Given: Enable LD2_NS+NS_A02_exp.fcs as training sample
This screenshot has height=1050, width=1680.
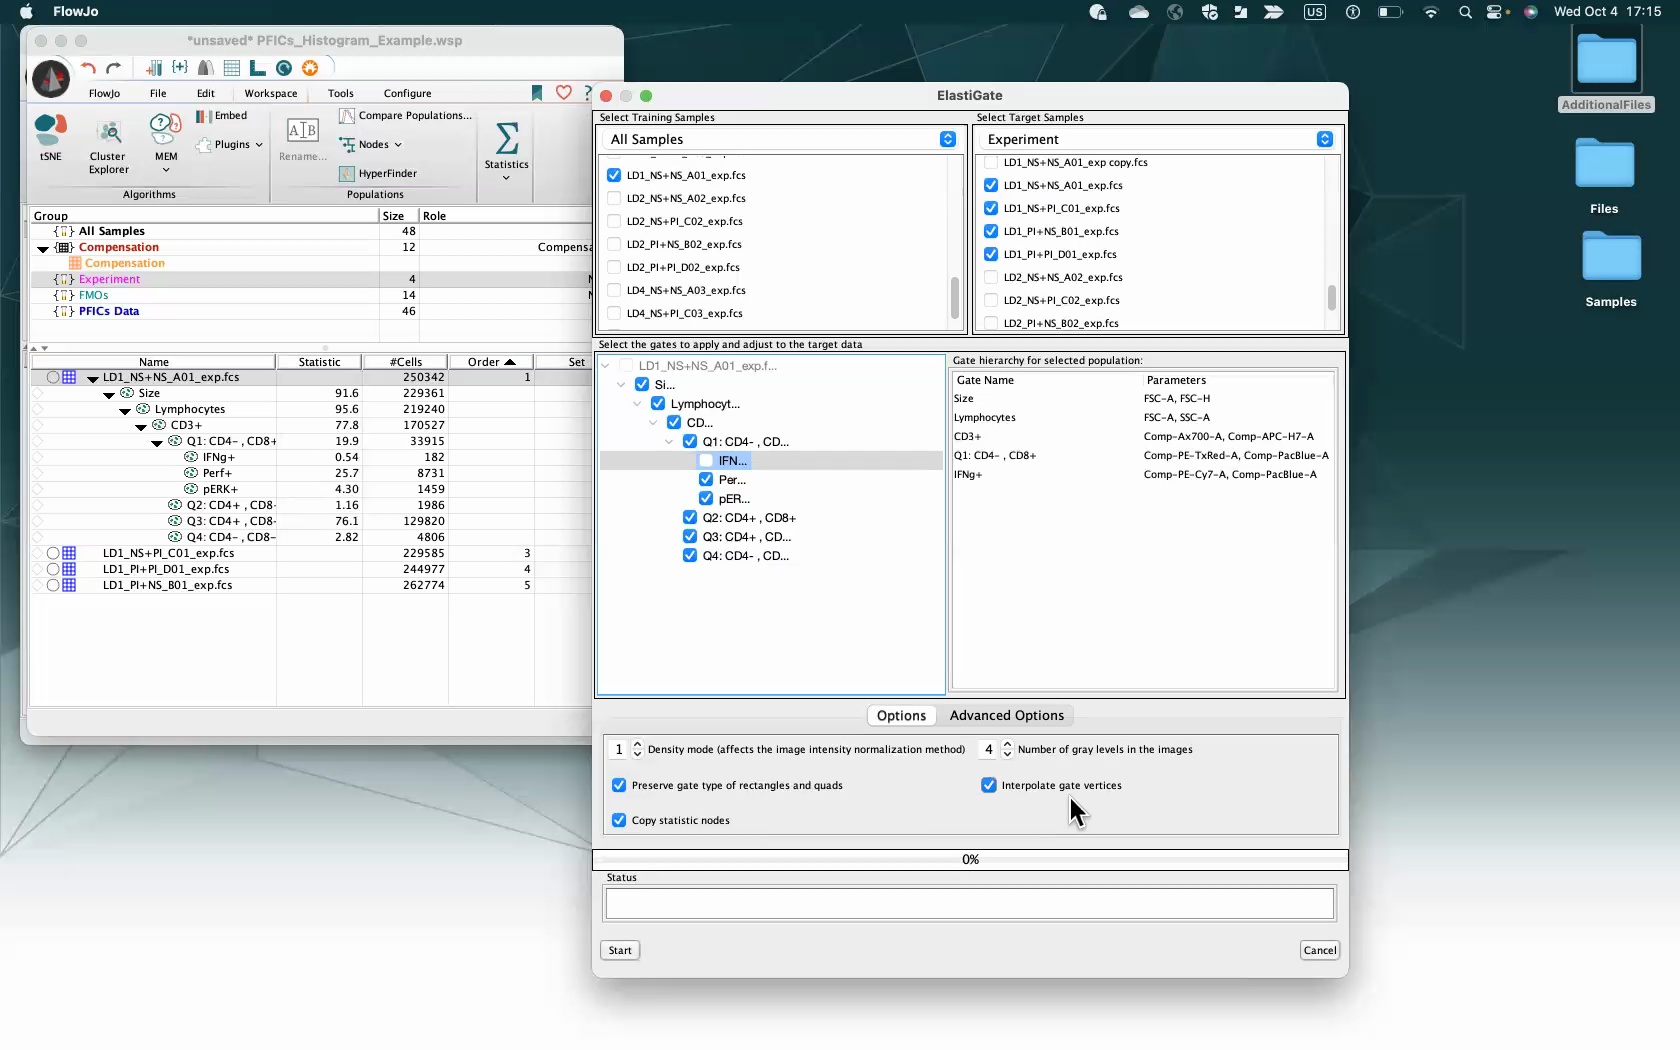Looking at the screenshot, I should click(x=614, y=198).
